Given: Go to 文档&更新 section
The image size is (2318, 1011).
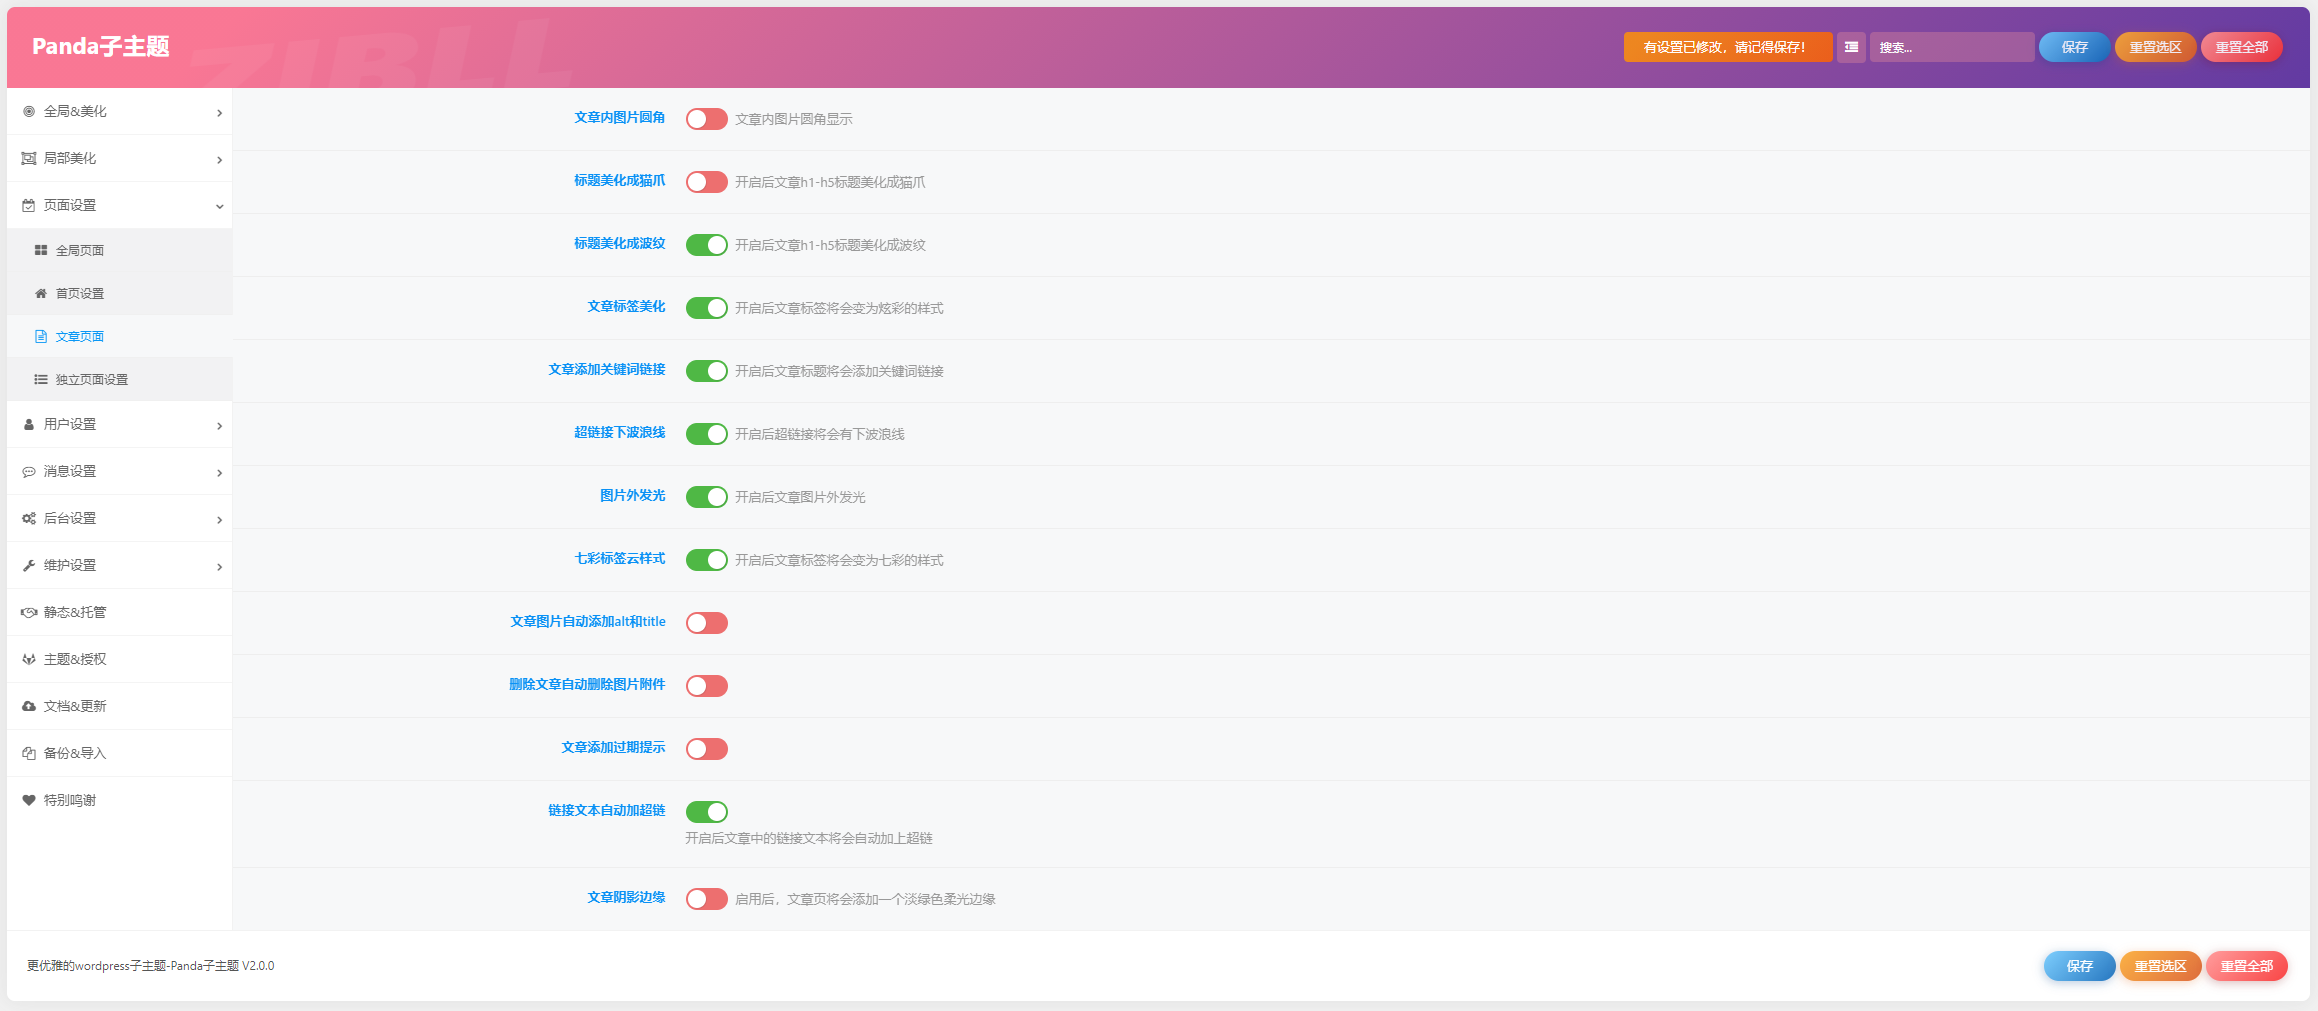Looking at the screenshot, I should click(x=119, y=706).
